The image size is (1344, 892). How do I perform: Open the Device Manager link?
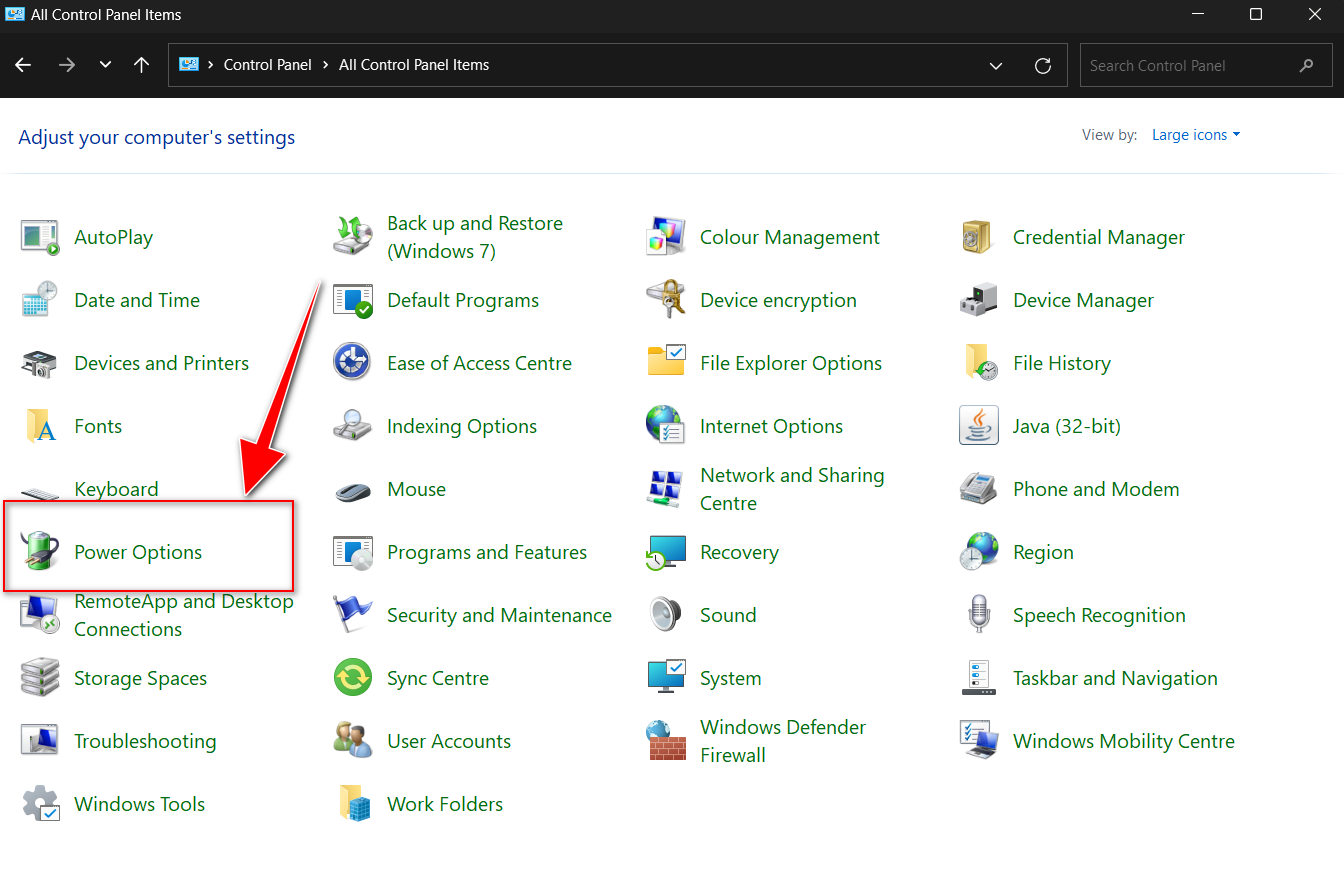1083,301
